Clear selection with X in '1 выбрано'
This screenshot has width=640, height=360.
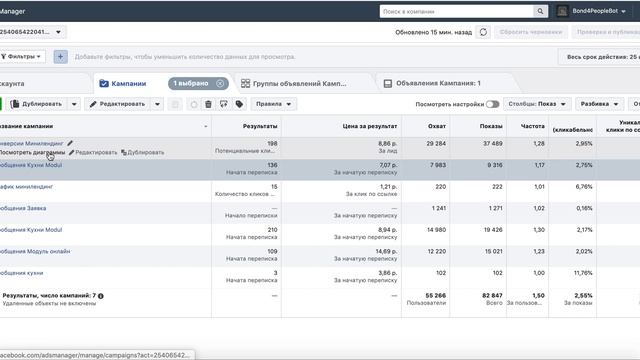[x=220, y=83]
